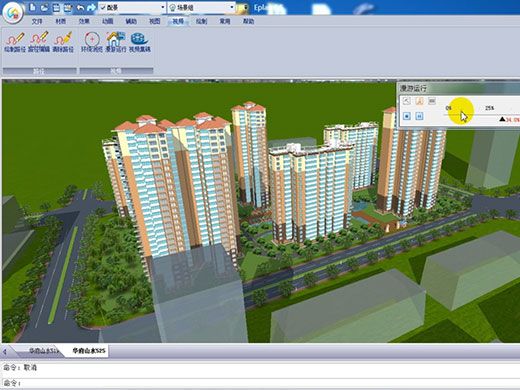Start the orbit browse tool
This screenshot has height=390, width=520.
coord(92,42)
